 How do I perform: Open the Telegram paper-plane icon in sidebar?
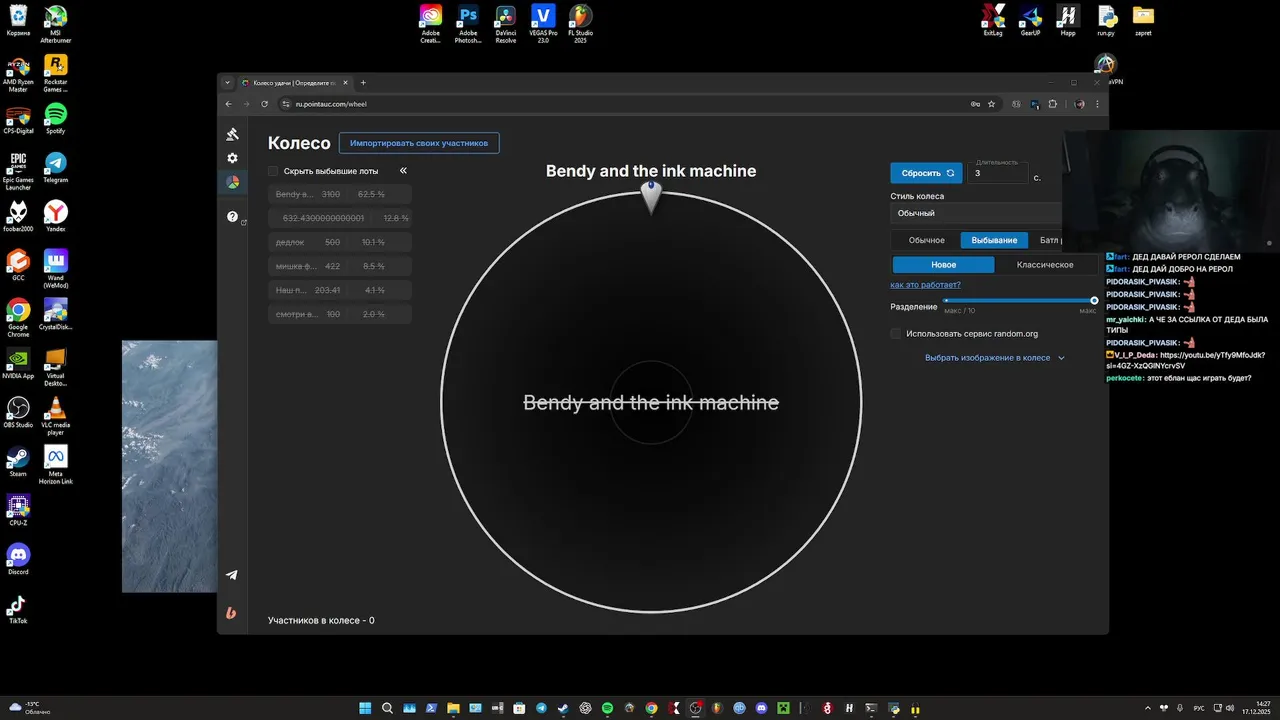(232, 575)
